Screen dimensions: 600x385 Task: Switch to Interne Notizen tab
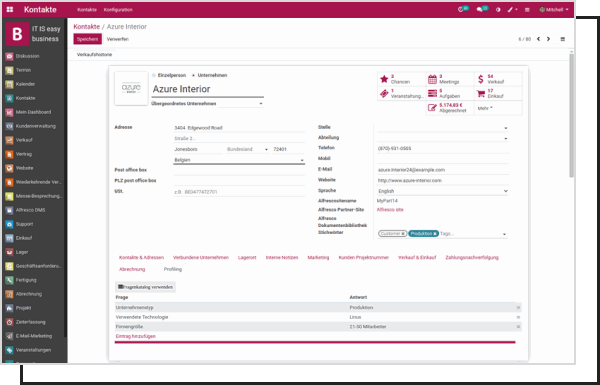tap(282, 258)
